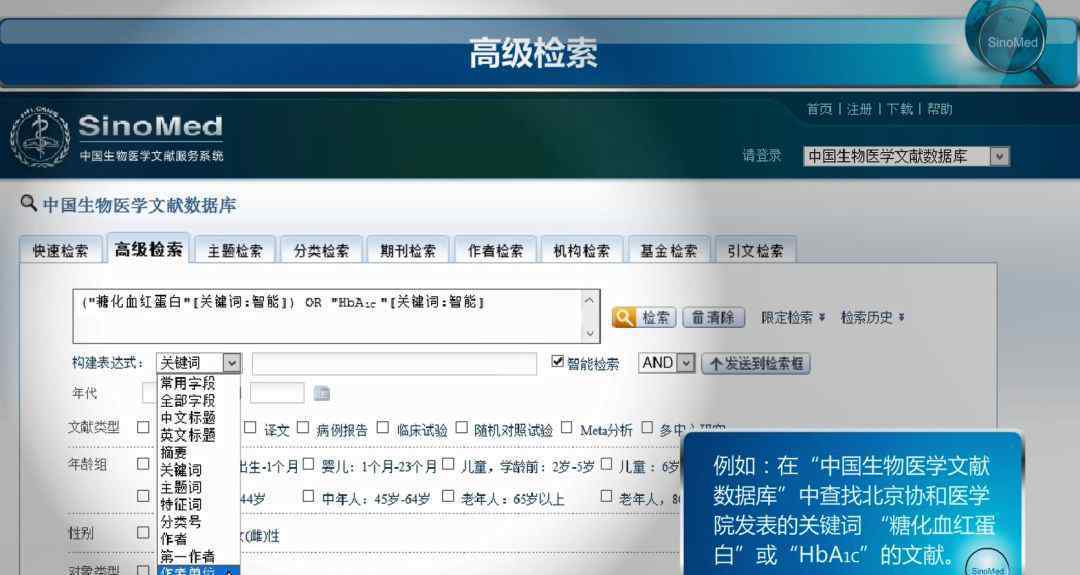Switch to 快速检索 tab
The image size is (1080, 575).
click(x=61, y=251)
